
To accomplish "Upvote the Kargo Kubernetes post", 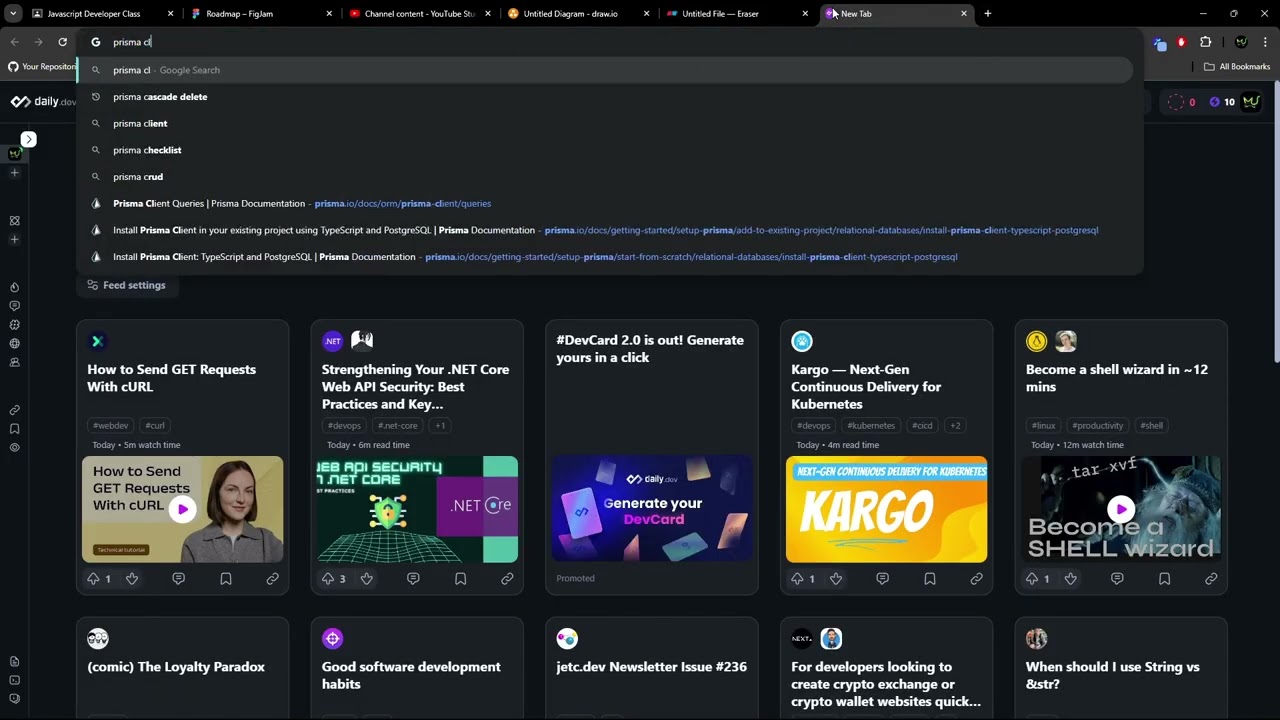I will point(797,579).
